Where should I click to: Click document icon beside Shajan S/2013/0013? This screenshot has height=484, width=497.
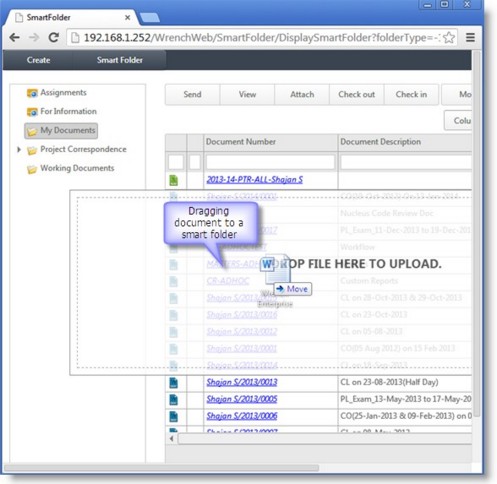173,383
